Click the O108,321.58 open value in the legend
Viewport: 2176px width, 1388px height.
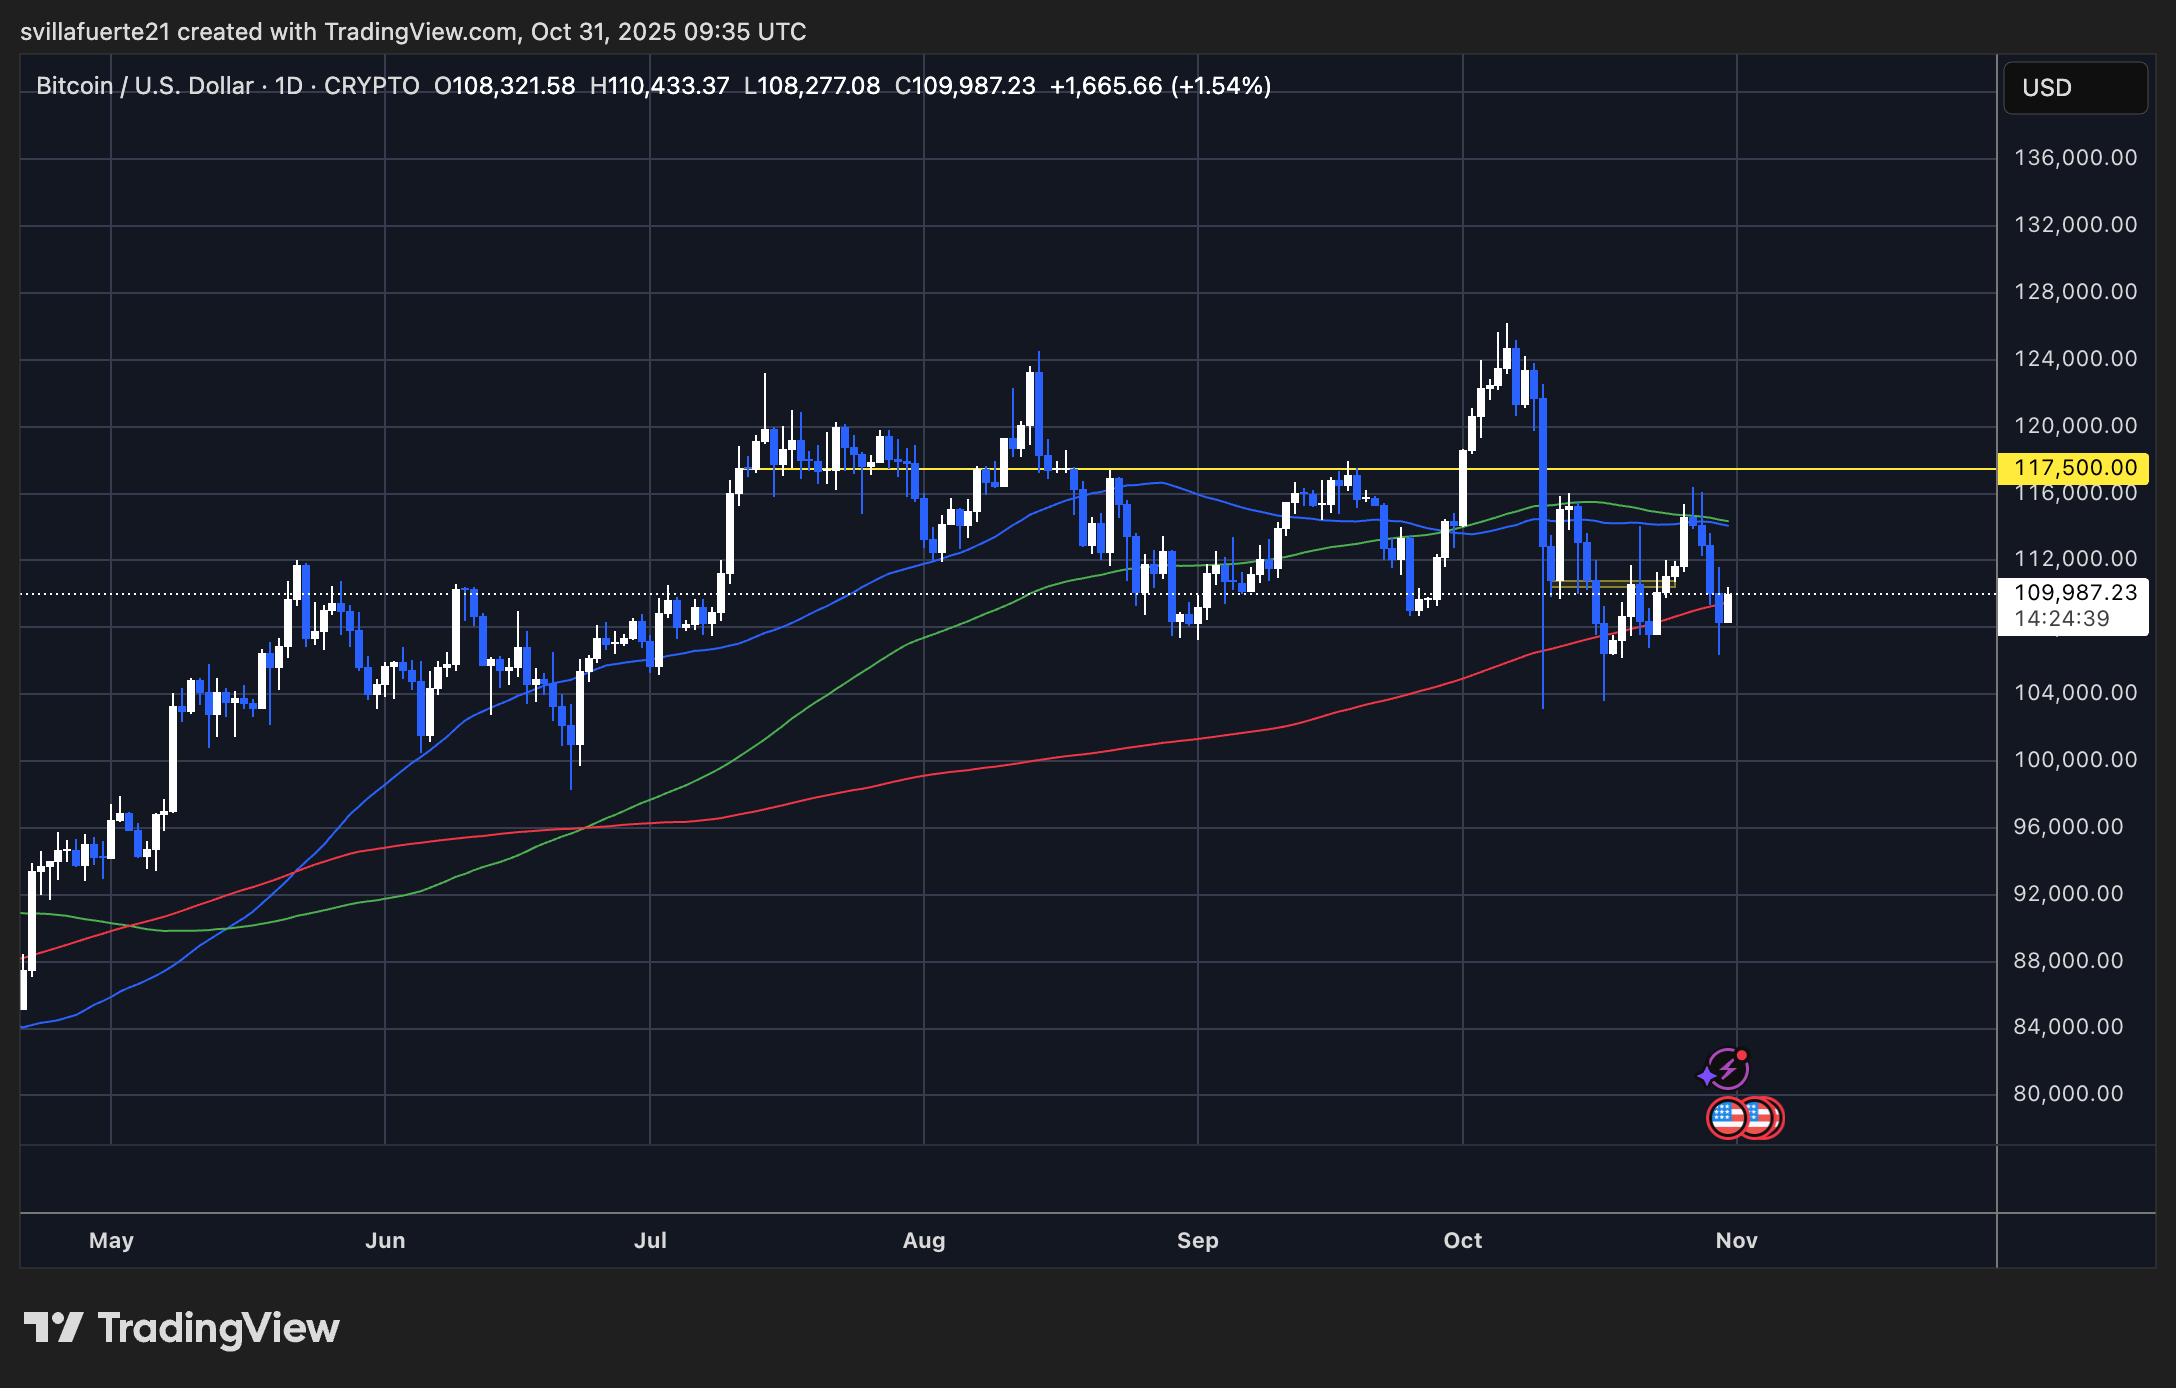tap(504, 86)
